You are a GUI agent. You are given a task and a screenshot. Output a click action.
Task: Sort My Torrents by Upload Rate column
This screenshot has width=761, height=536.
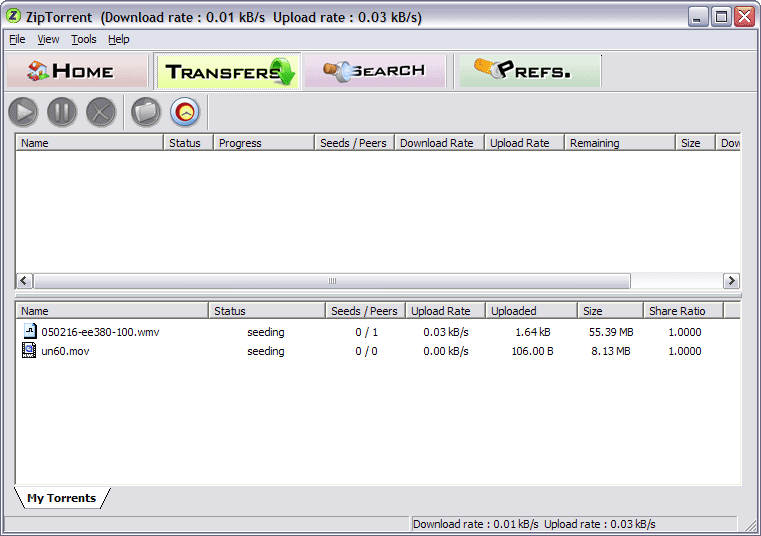click(x=446, y=311)
